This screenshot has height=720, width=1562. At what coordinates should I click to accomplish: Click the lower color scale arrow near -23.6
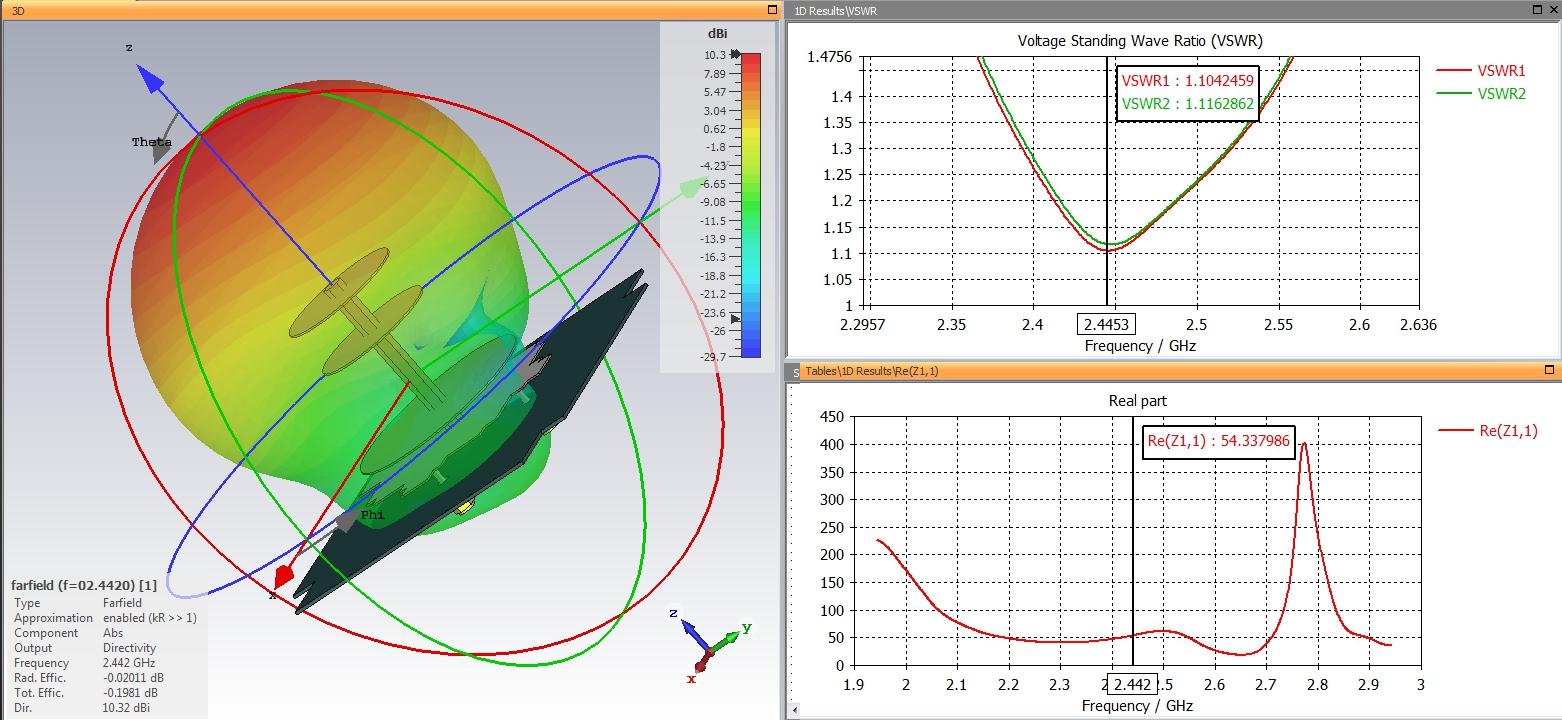click(737, 320)
